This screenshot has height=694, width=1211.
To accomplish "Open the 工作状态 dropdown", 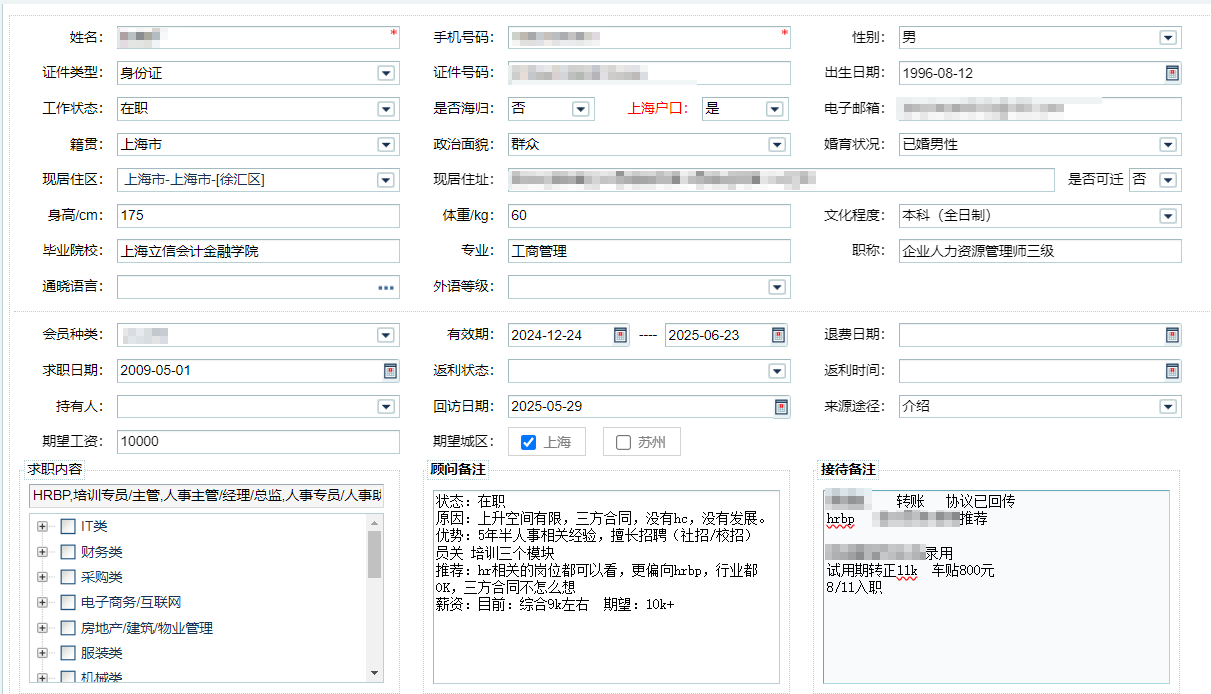I will pos(386,109).
